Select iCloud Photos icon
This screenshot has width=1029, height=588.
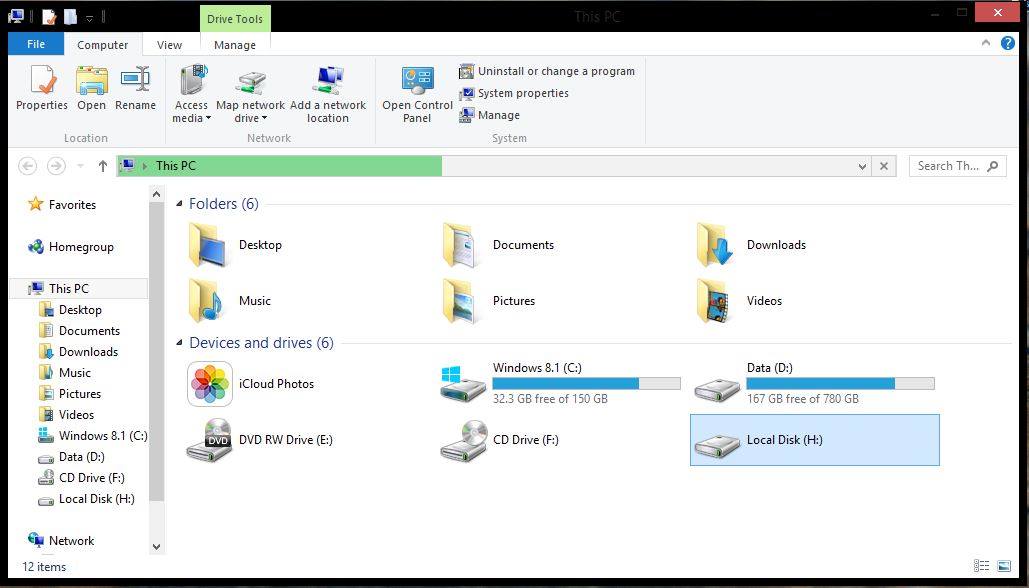click(210, 384)
